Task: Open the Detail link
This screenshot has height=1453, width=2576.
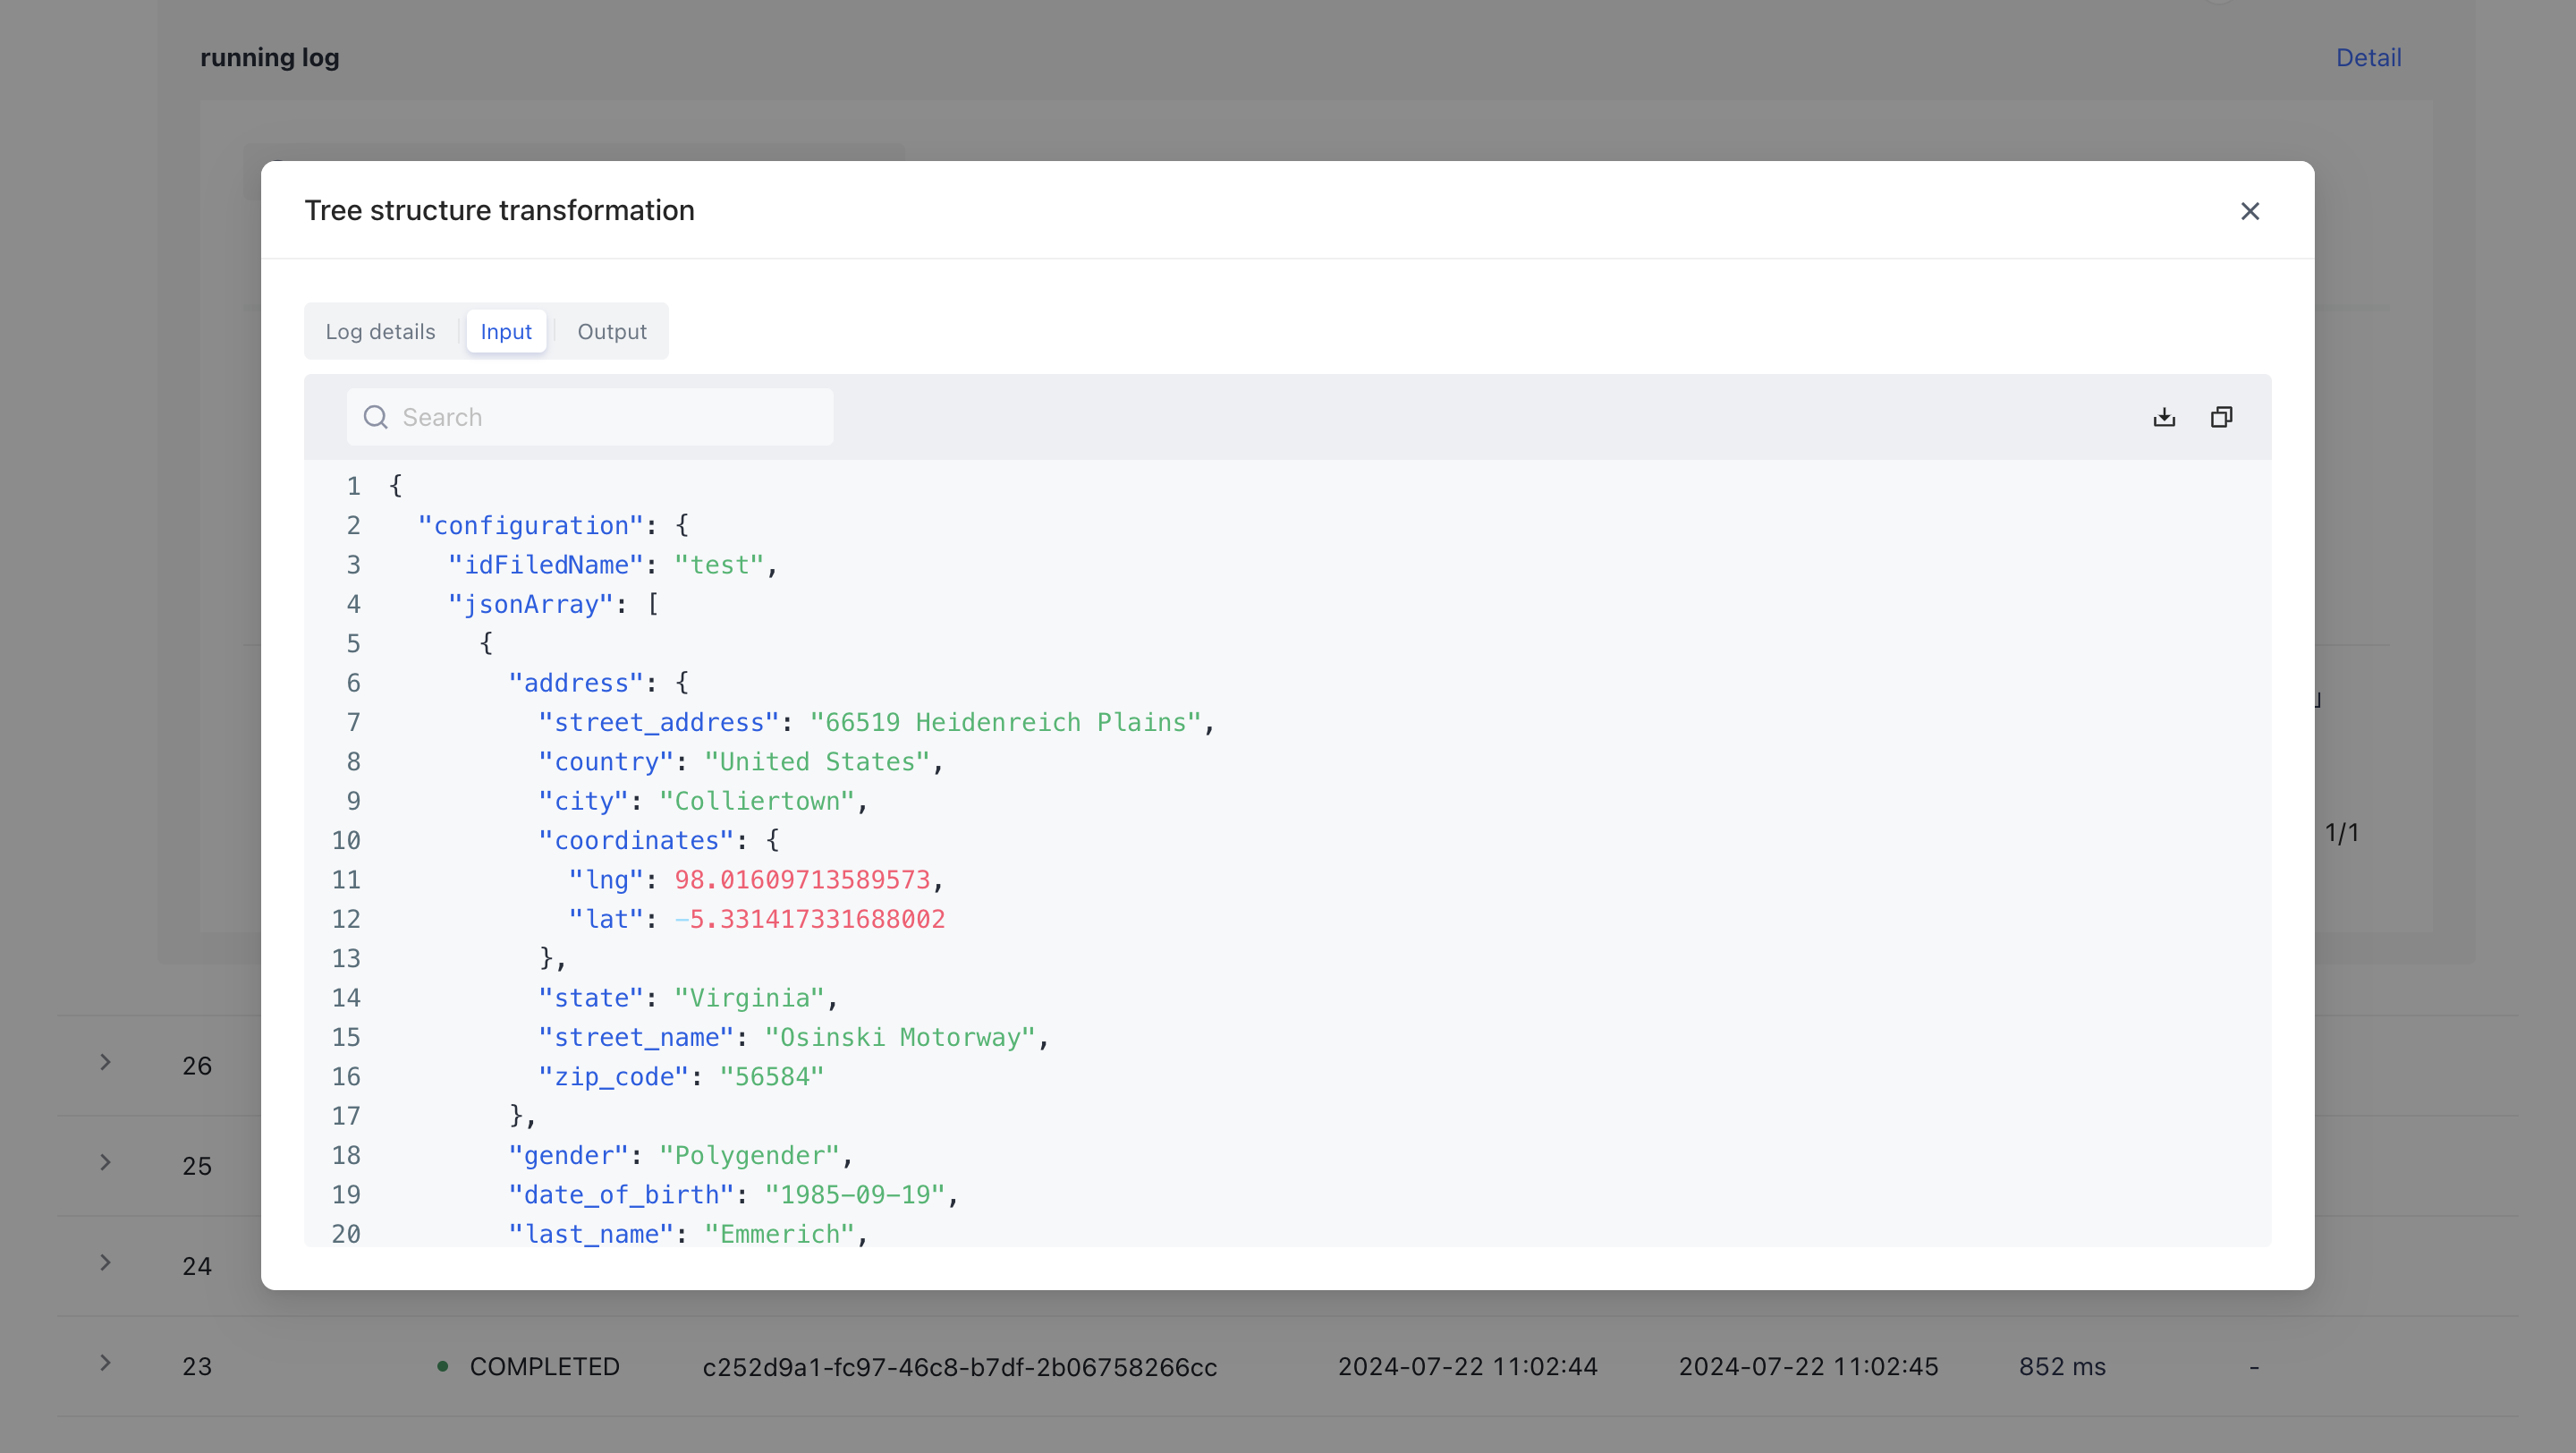Action: pyautogui.click(x=2367, y=58)
